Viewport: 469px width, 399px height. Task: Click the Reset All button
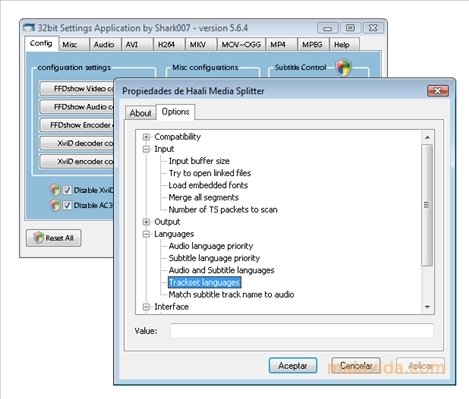(x=54, y=238)
